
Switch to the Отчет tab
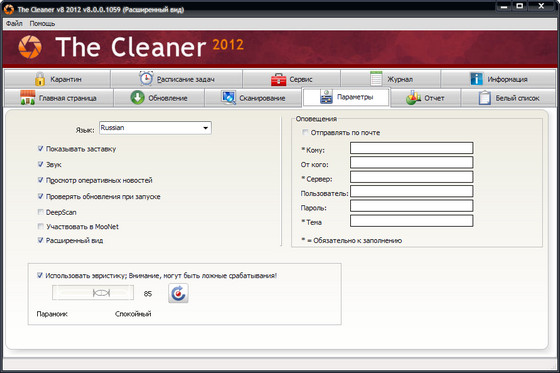click(x=425, y=98)
